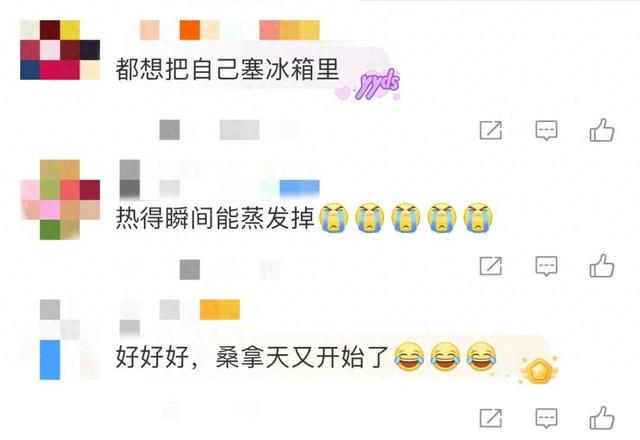Viewport: 640px width, 440px height.
Task: Reply to the 桑拿天又开始了 comment
Action: 546,418
